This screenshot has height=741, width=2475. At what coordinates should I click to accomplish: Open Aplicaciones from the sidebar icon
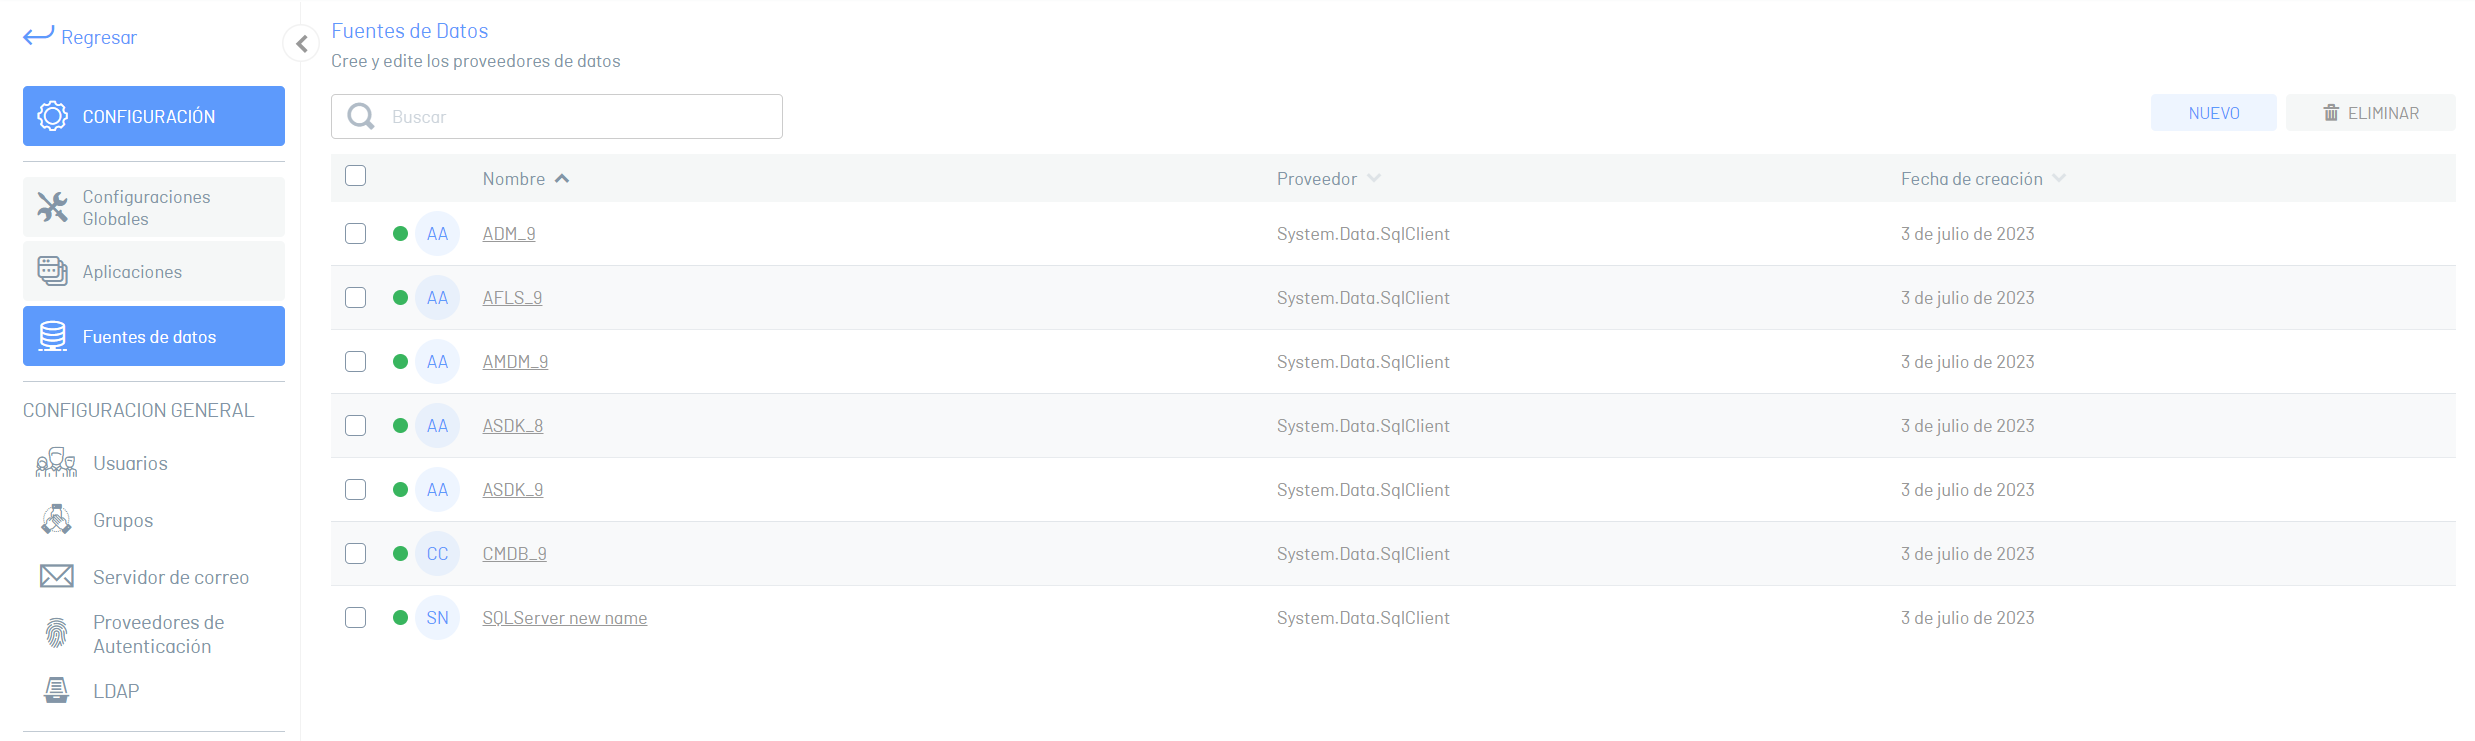53,271
